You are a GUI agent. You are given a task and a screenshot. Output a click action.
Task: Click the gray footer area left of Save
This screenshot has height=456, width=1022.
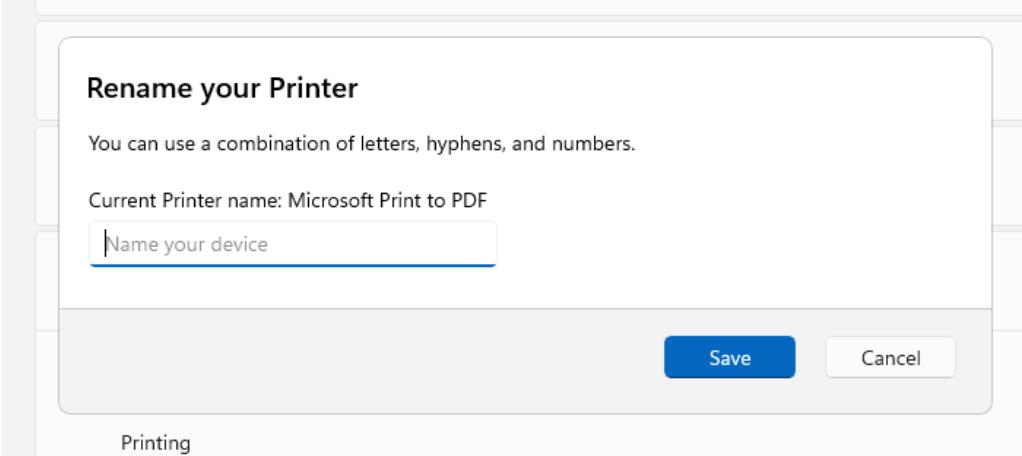360,358
